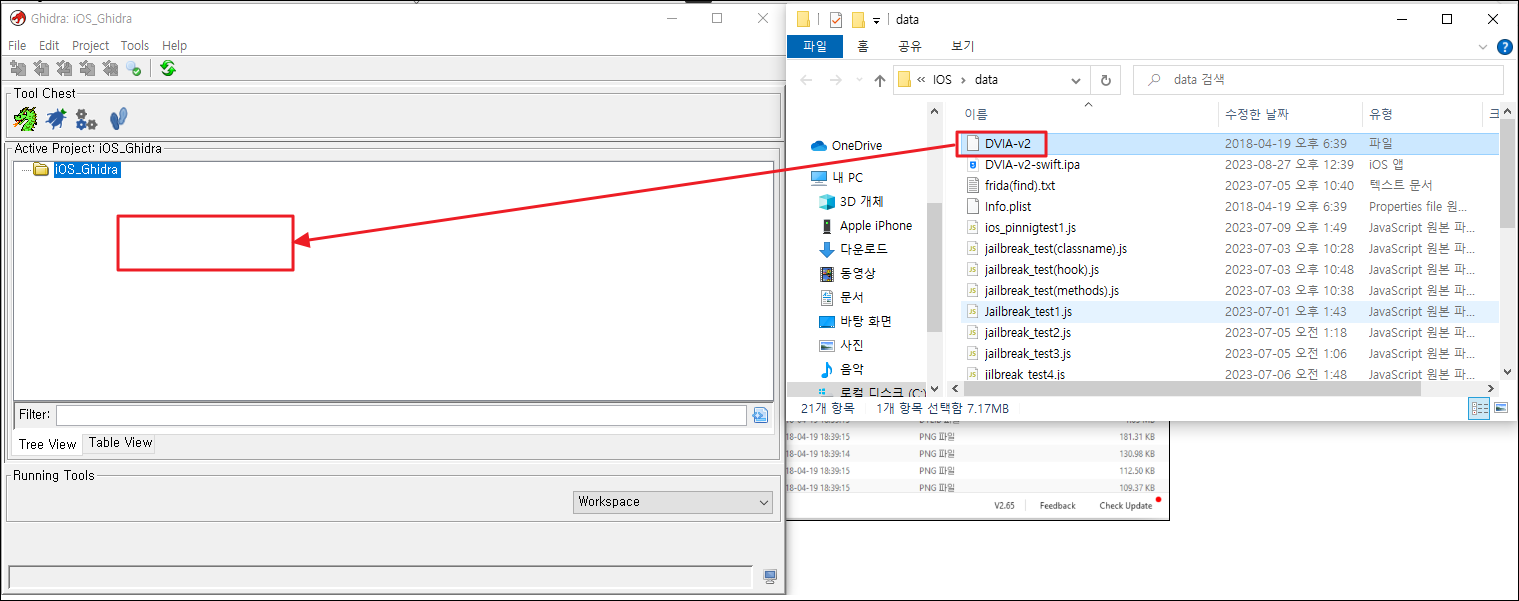This screenshot has width=1519, height=601.
Task: Click the first version-control add file icon
Action: (x=18, y=68)
